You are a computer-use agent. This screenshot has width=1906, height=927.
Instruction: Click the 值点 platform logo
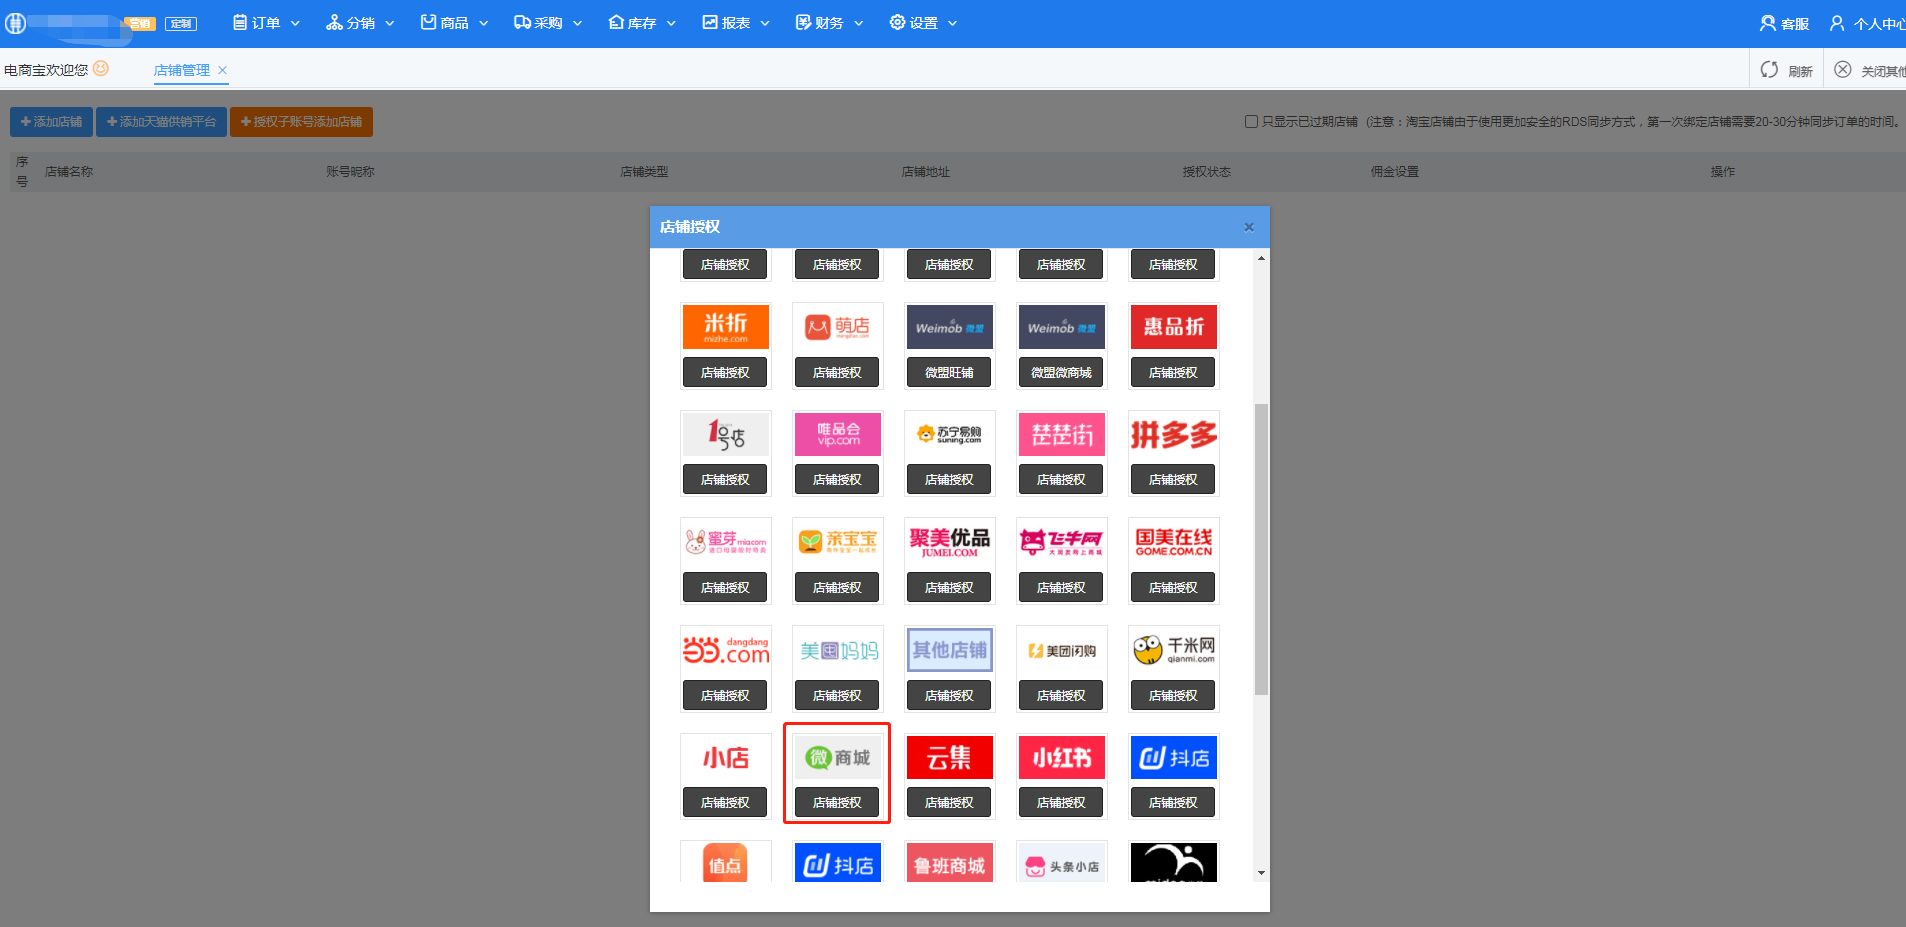click(725, 863)
